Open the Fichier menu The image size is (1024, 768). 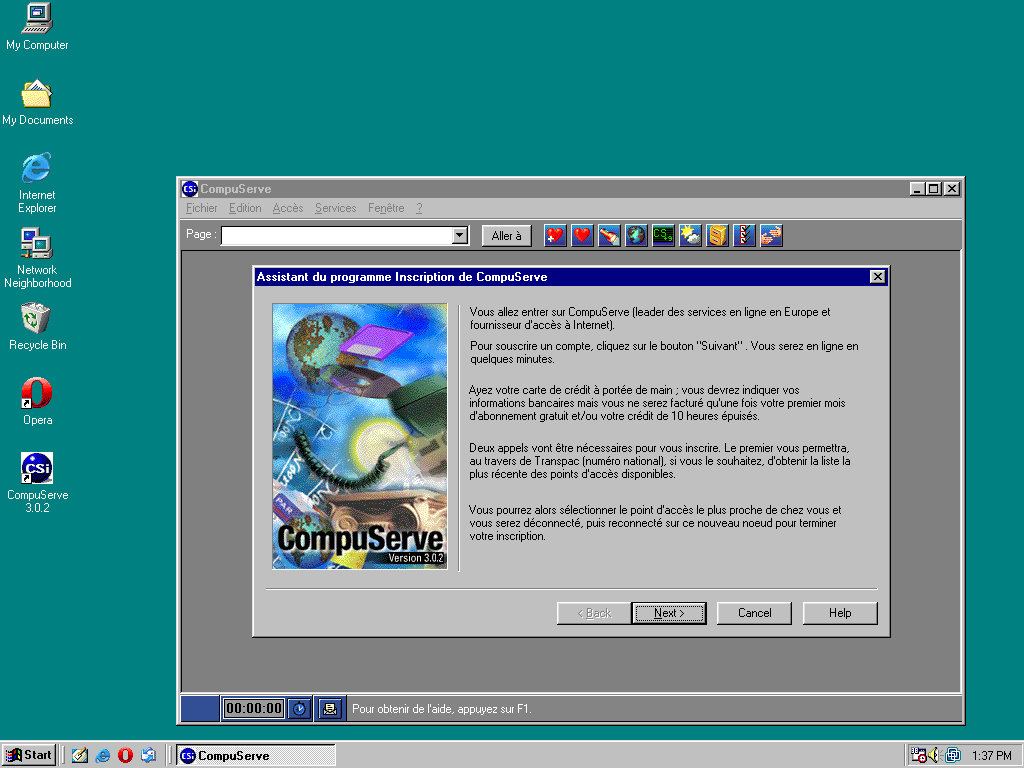201,208
